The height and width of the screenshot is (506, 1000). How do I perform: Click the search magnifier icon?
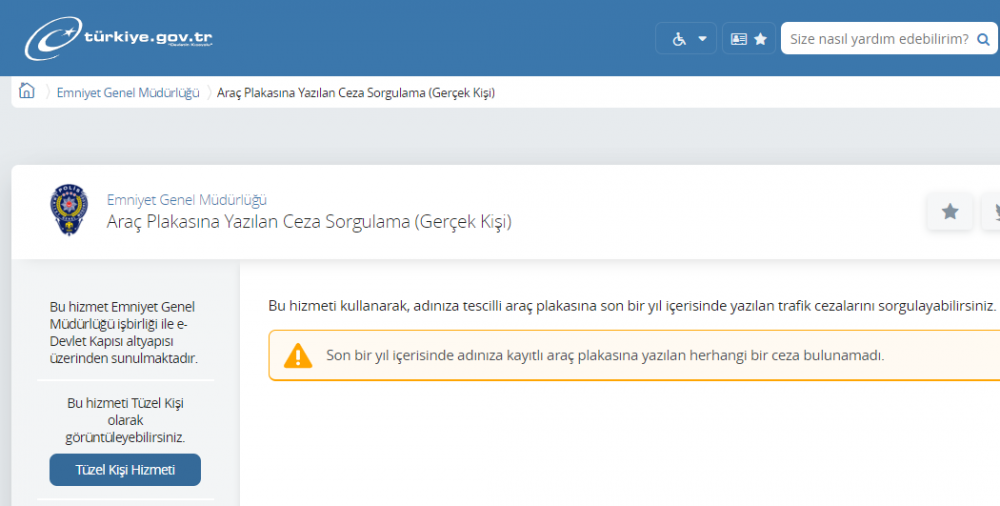(x=983, y=40)
